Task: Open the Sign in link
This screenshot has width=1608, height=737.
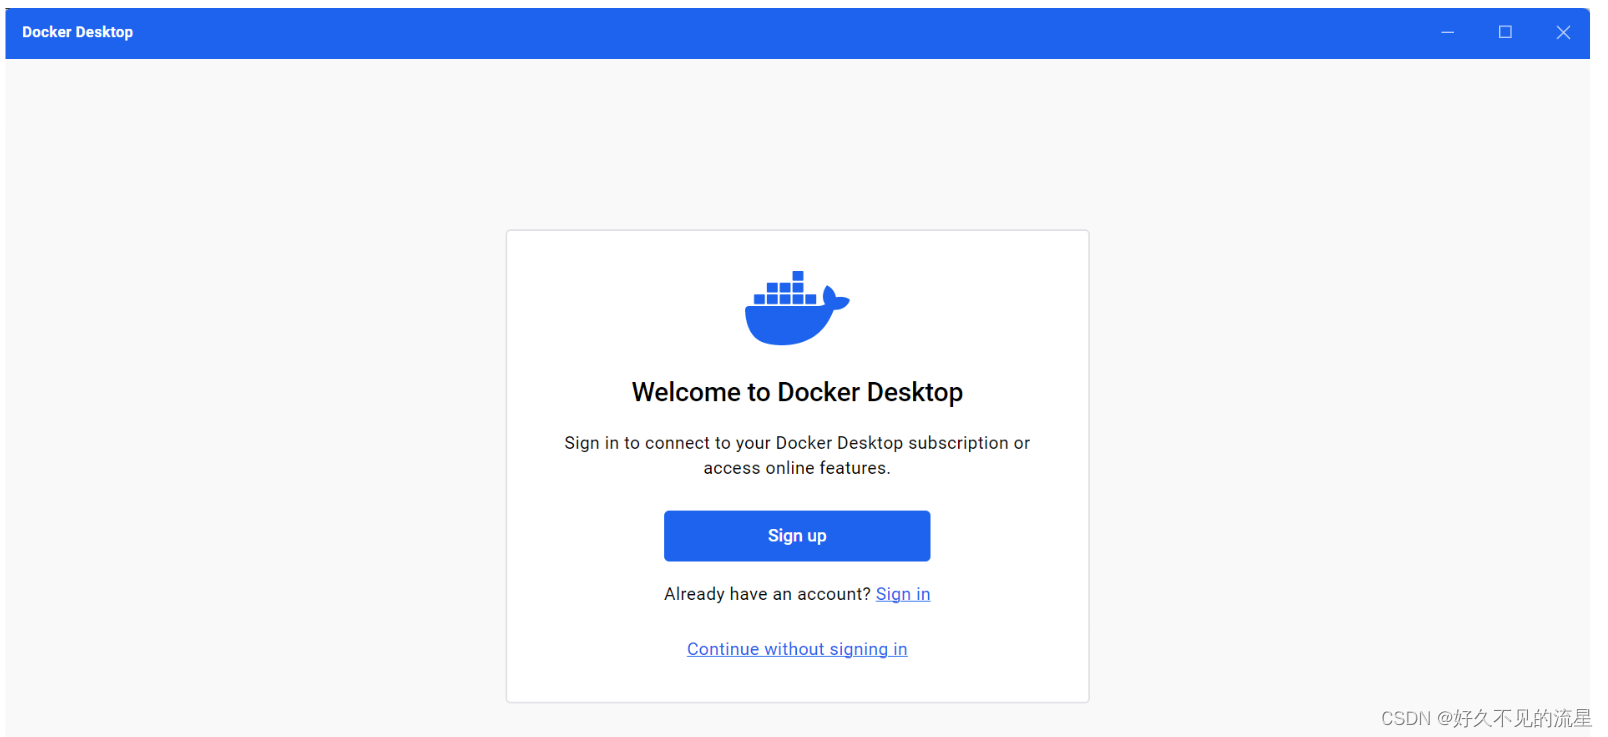Action: pyautogui.click(x=903, y=594)
